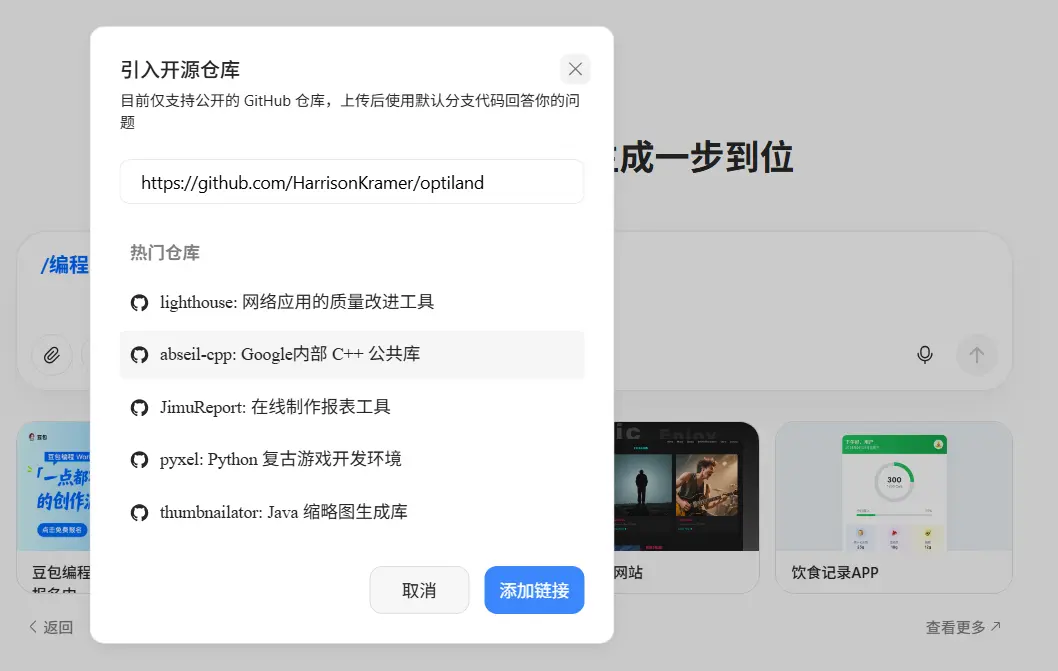
Task: Select abseil-cpp: Google内部 C++ 公共库
Action: tap(290, 355)
